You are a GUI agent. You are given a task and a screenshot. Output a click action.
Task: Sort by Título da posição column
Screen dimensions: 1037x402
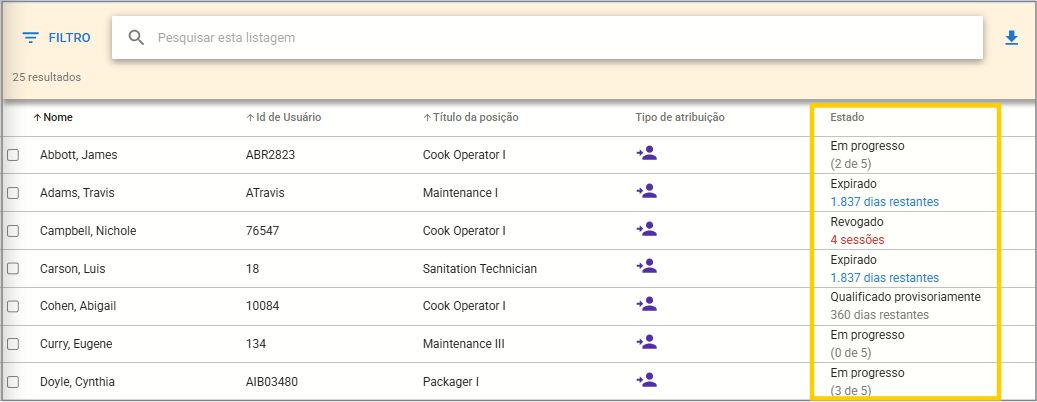tap(475, 117)
